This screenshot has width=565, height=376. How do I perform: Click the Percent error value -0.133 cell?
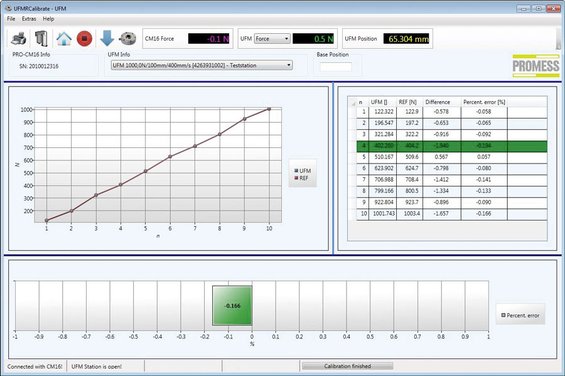484,191
